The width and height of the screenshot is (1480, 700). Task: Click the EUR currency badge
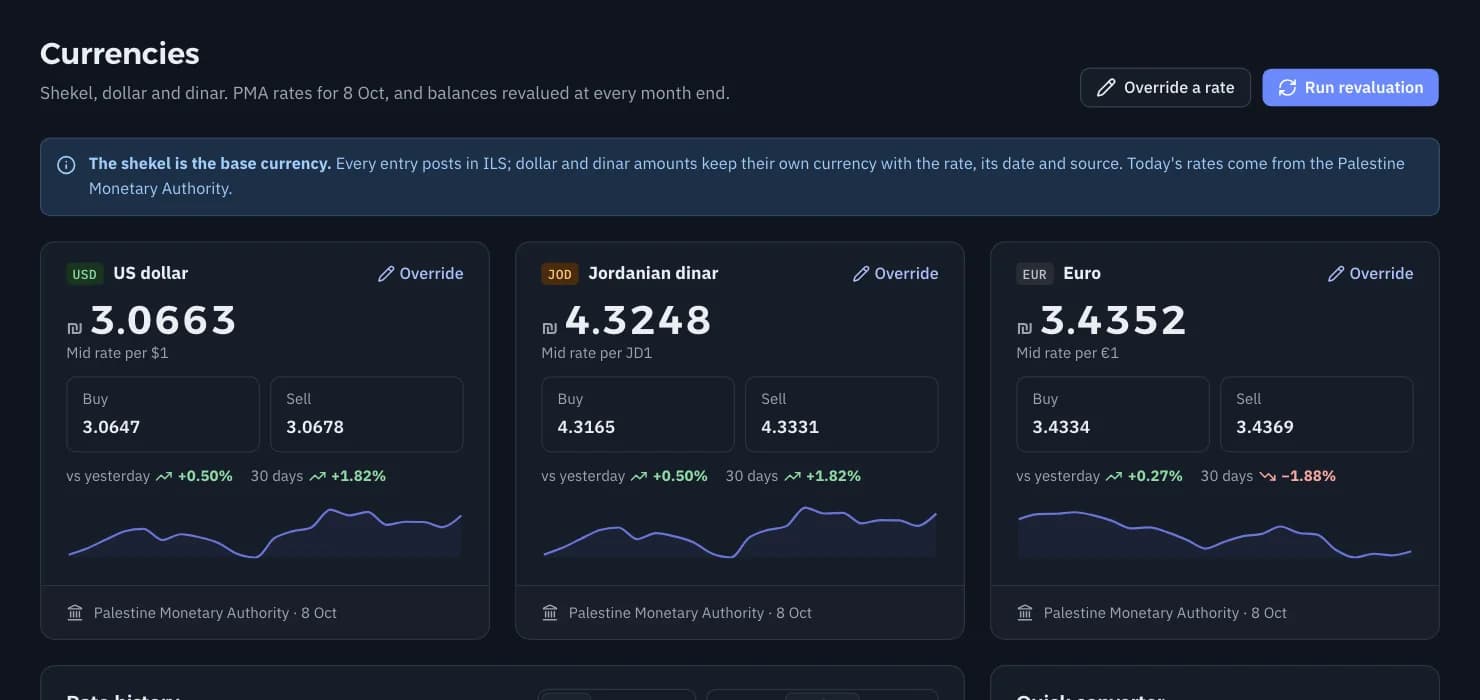click(x=1035, y=274)
